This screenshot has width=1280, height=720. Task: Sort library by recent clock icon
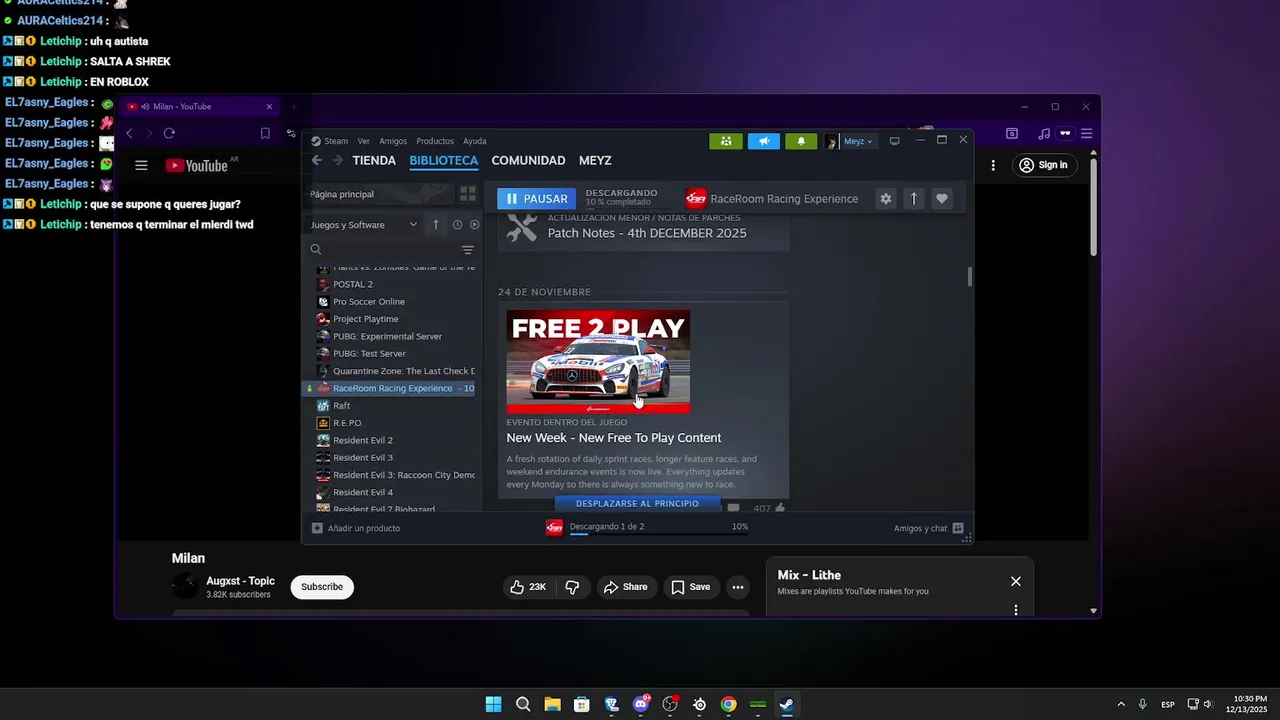point(457,225)
